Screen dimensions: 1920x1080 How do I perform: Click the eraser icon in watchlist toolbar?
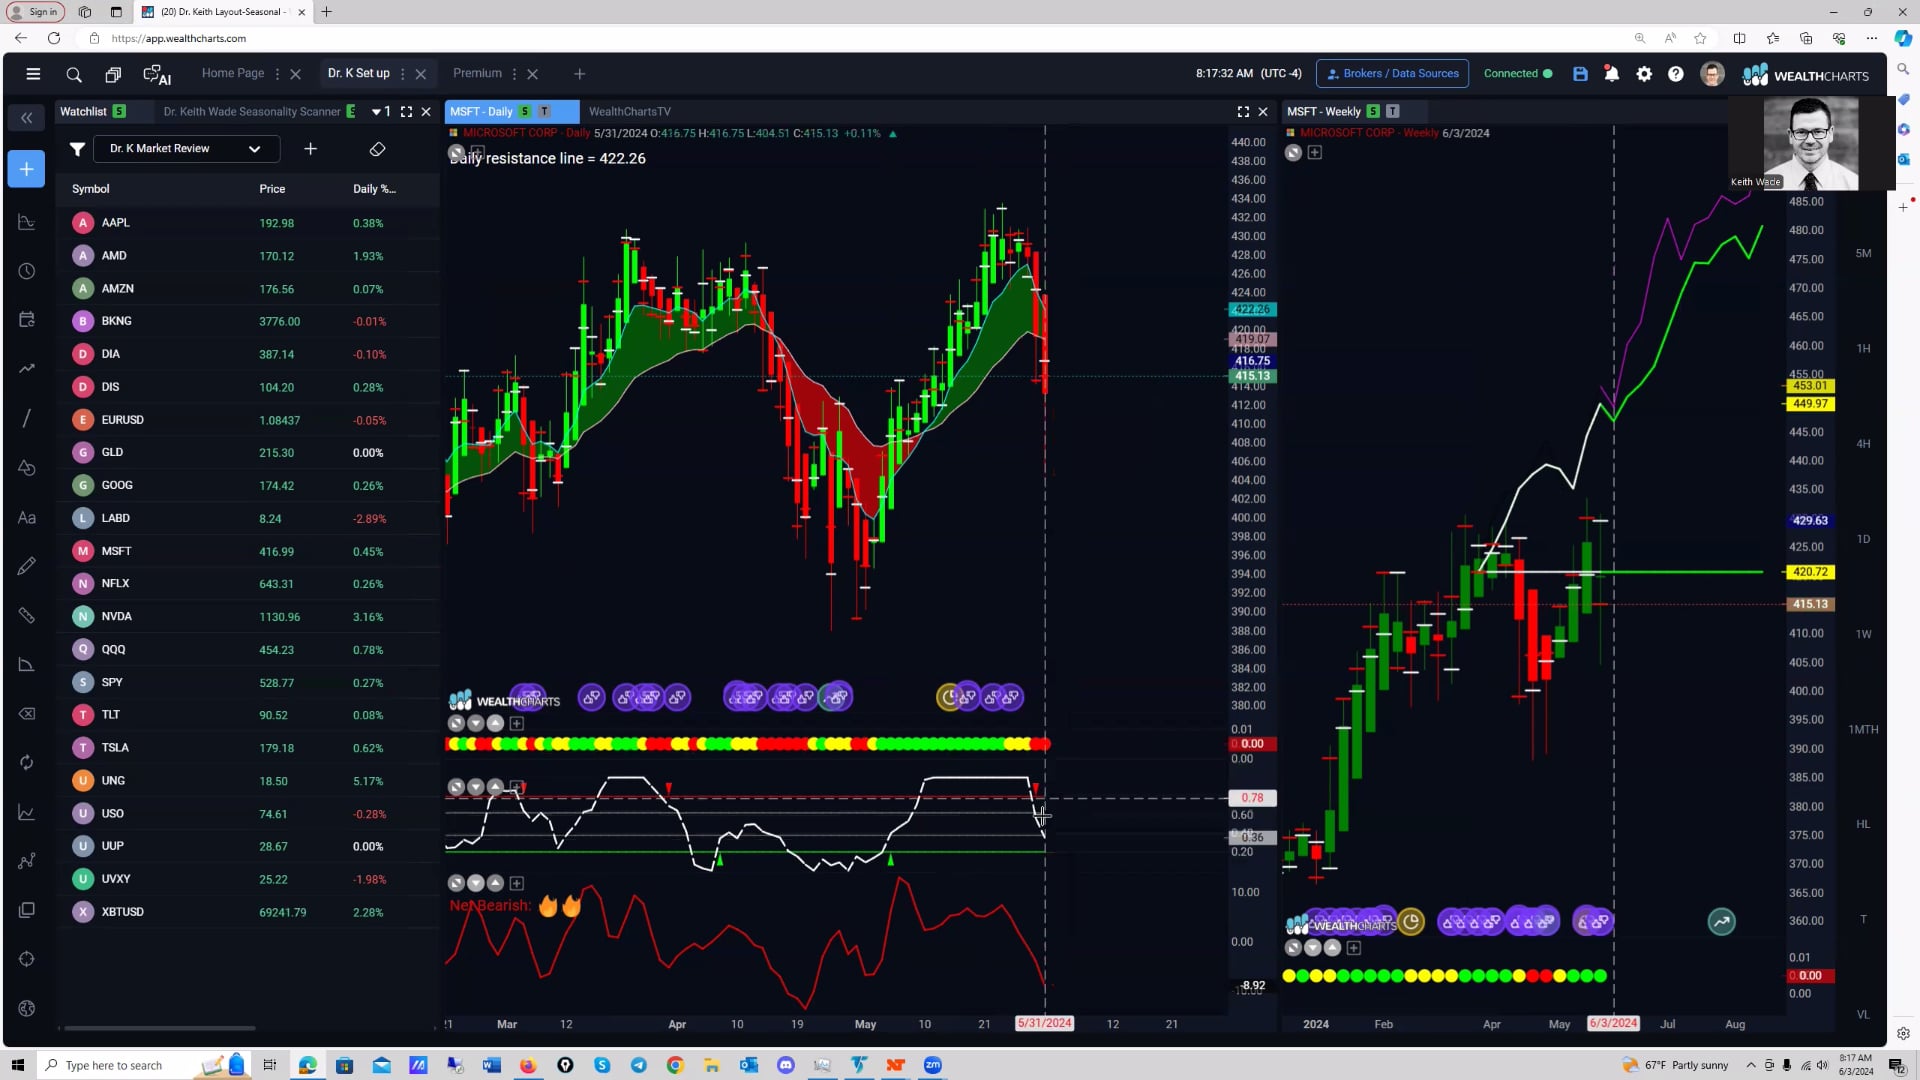(x=377, y=149)
